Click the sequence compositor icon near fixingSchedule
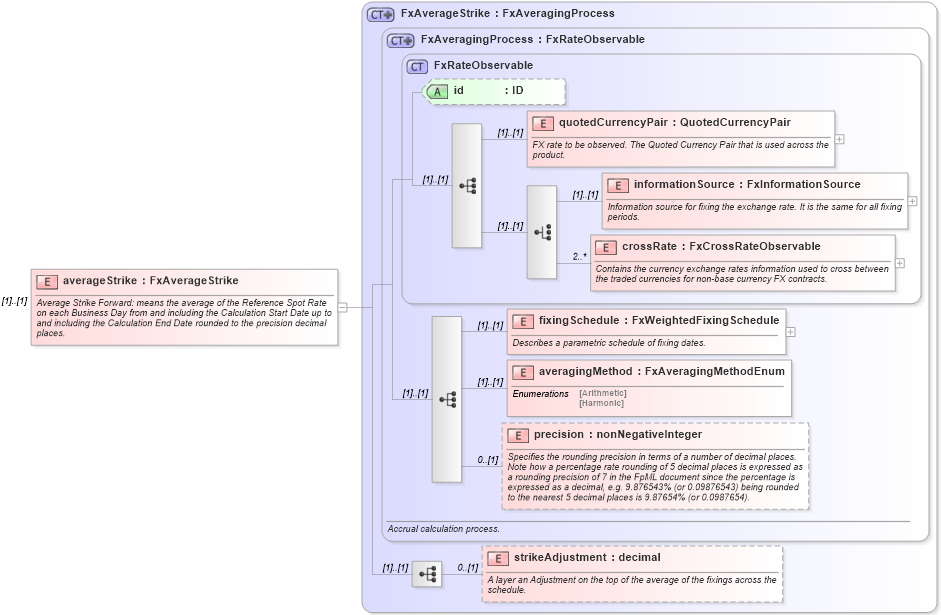The height and width of the screenshot is (615, 941). pyautogui.click(x=446, y=399)
